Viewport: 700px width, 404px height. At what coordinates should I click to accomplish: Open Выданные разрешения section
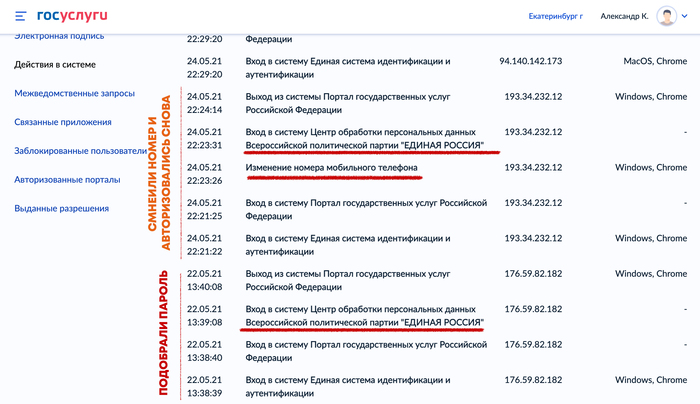(62, 208)
